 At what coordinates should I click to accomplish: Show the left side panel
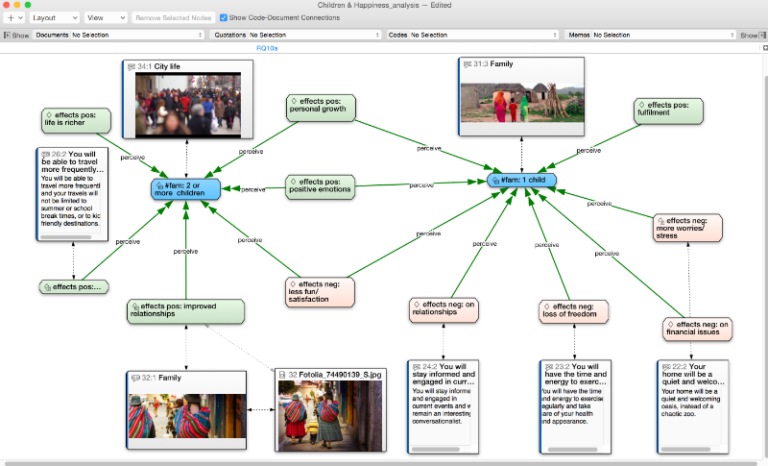click(16, 35)
